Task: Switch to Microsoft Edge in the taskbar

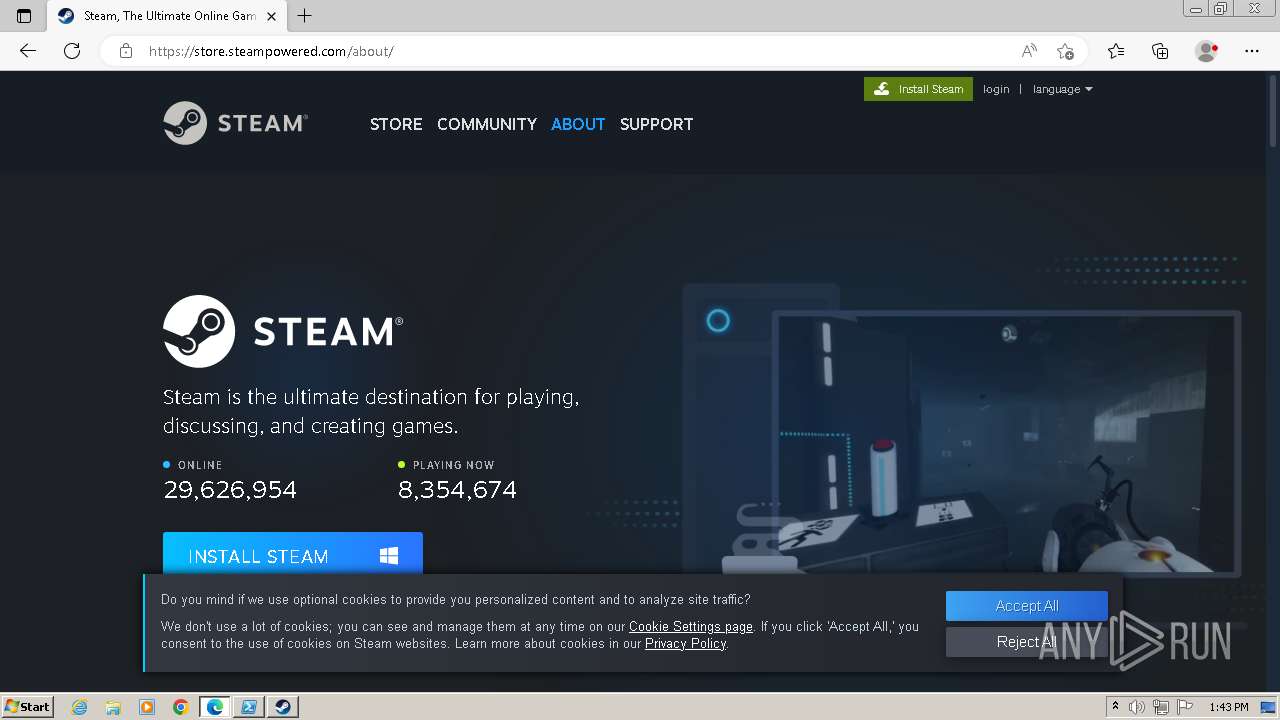Action: point(215,707)
